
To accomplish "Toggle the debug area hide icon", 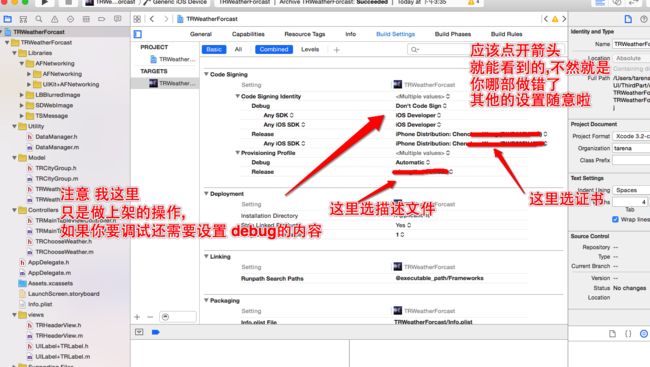I will click(x=139, y=332).
